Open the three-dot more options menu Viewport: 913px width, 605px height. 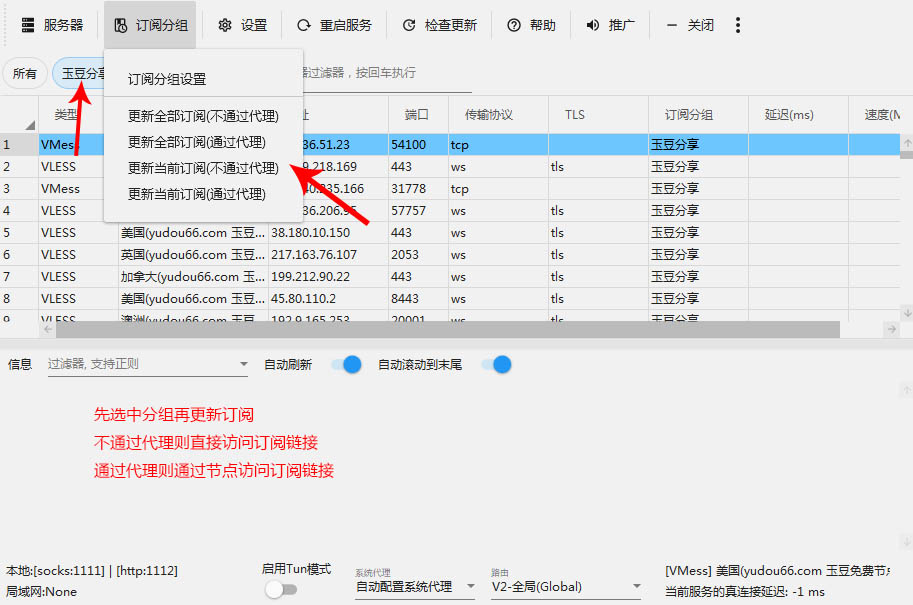coord(738,25)
